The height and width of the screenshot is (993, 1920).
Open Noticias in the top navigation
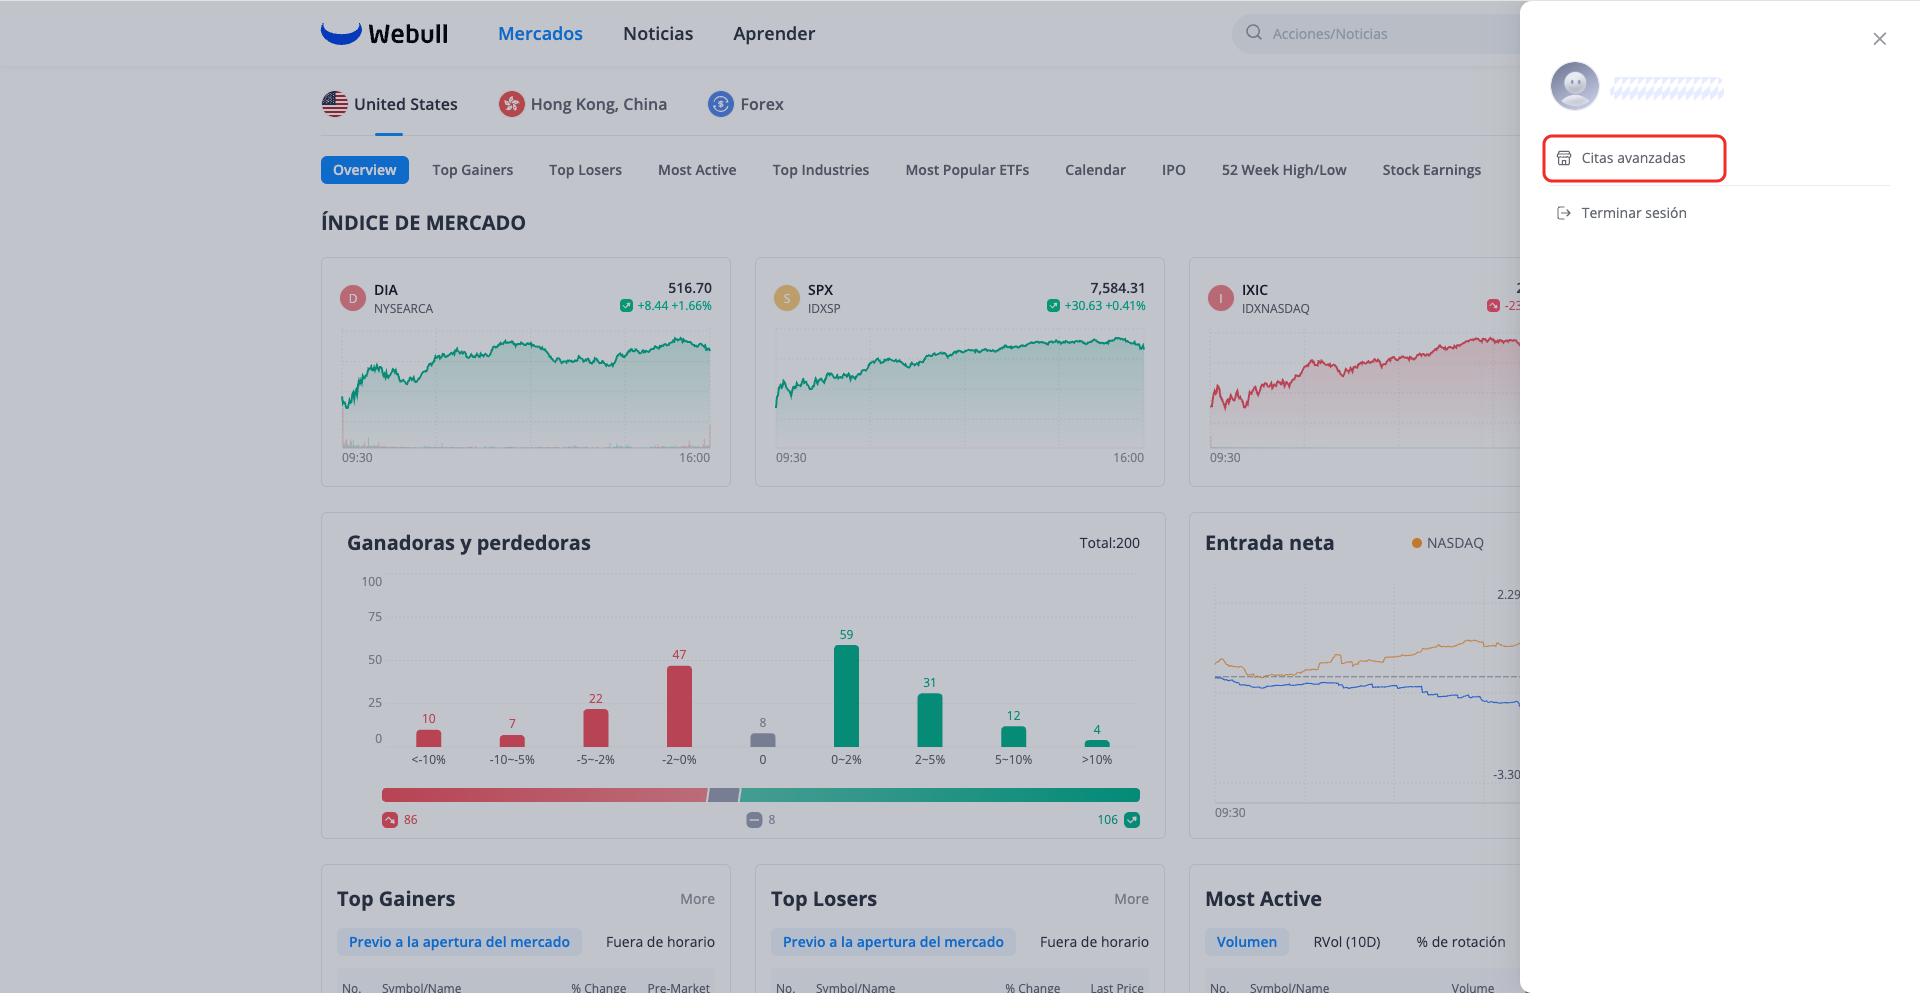(x=658, y=33)
